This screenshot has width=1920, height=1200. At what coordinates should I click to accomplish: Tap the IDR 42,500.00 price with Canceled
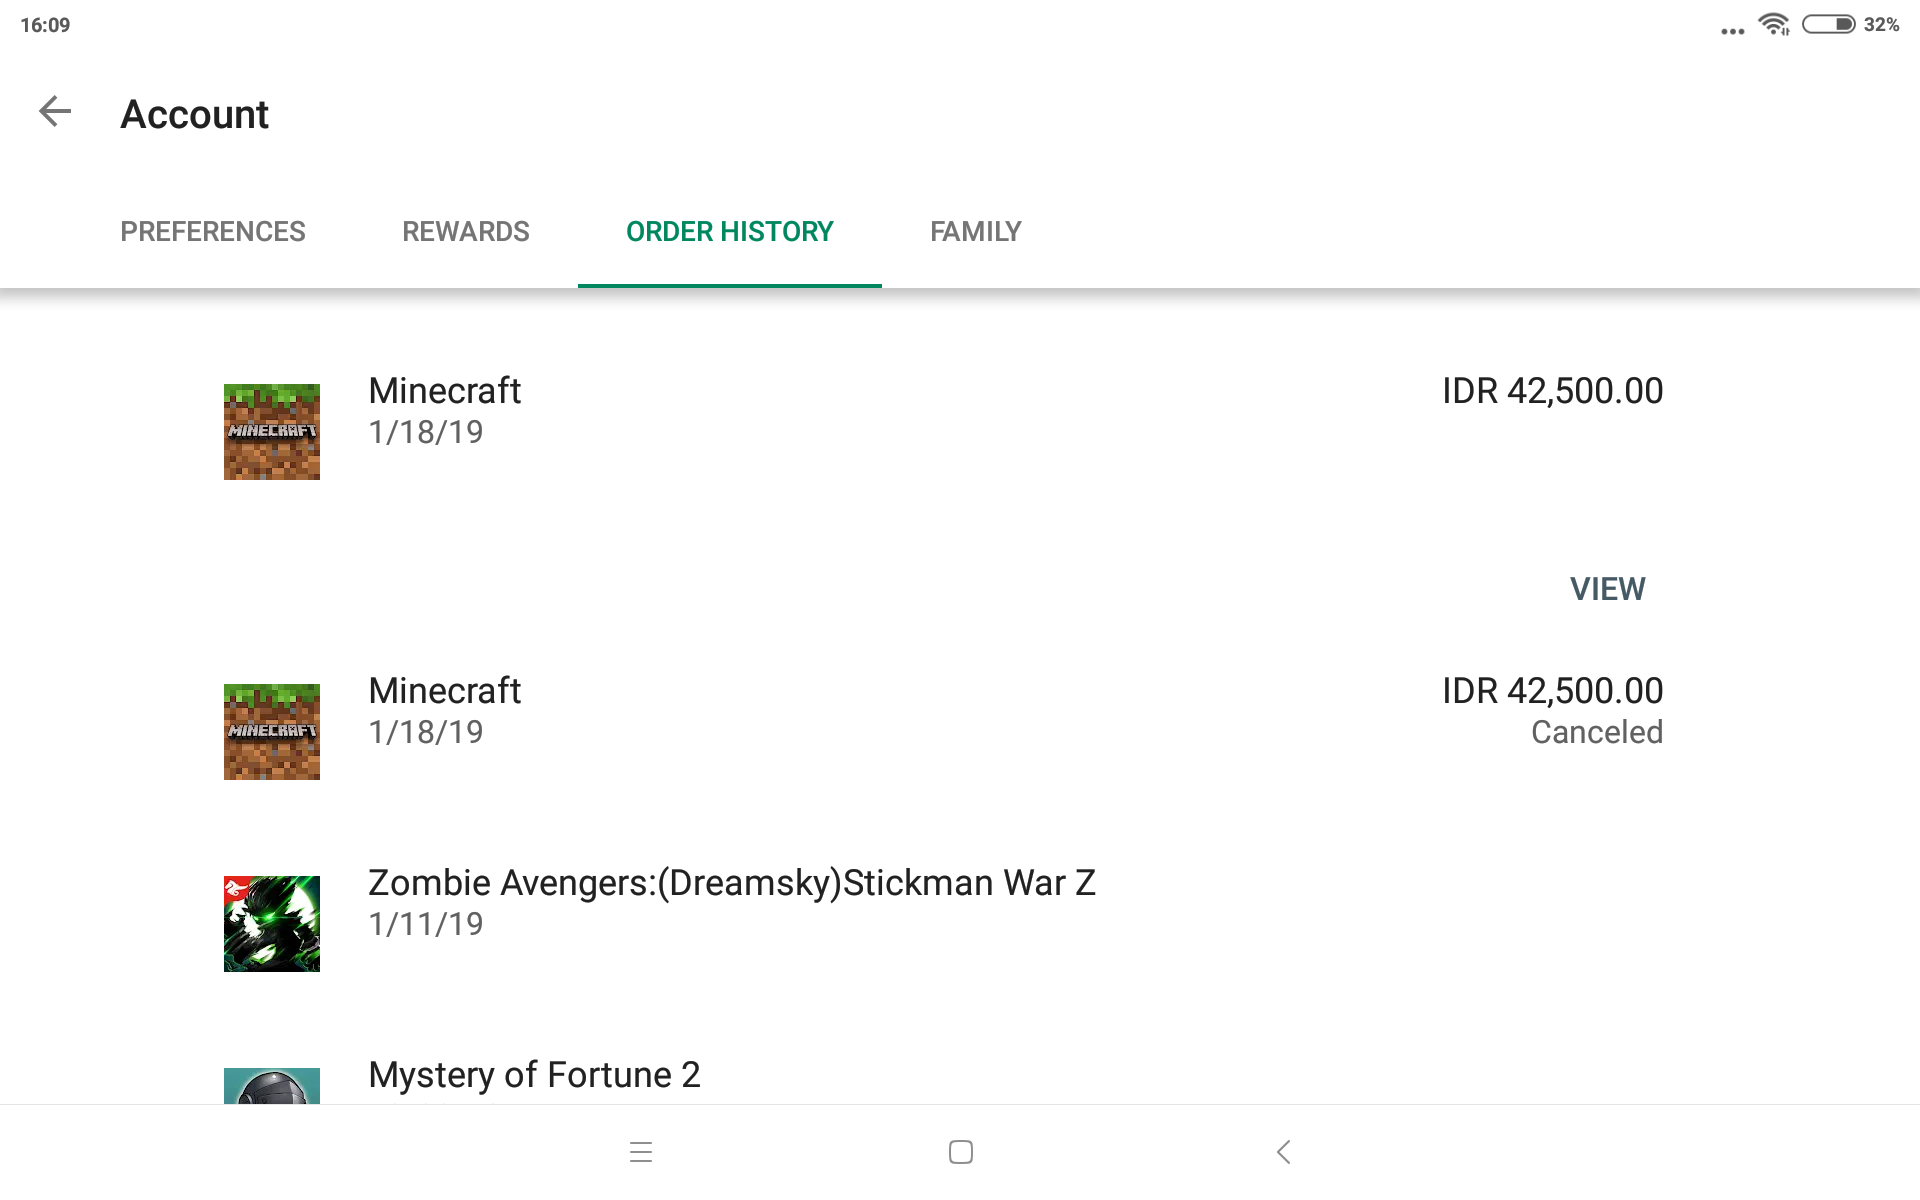click(x=1552, y=691)
